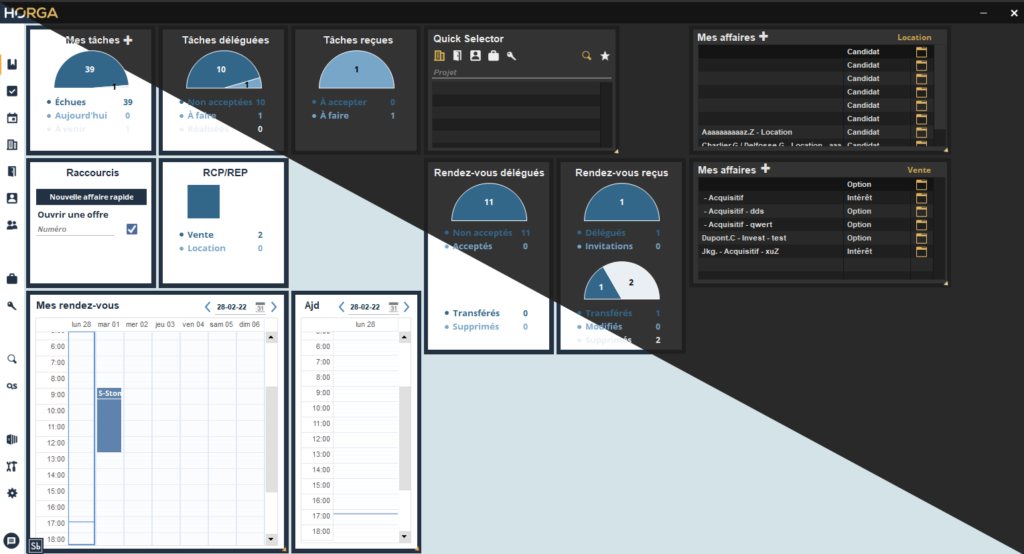Add a new task with Mes tâches plus

click(x=128, y=41)
